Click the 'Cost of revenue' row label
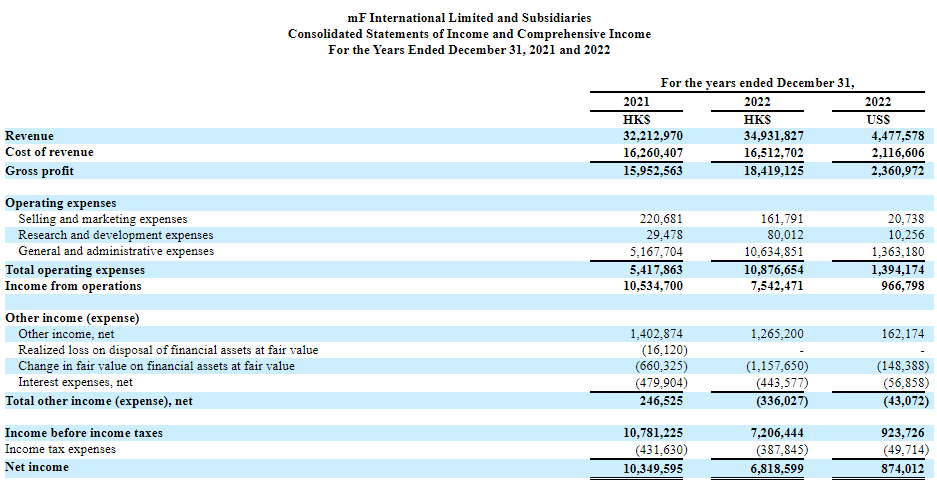Screen dimensions: 937x483 tap(49, 152)
